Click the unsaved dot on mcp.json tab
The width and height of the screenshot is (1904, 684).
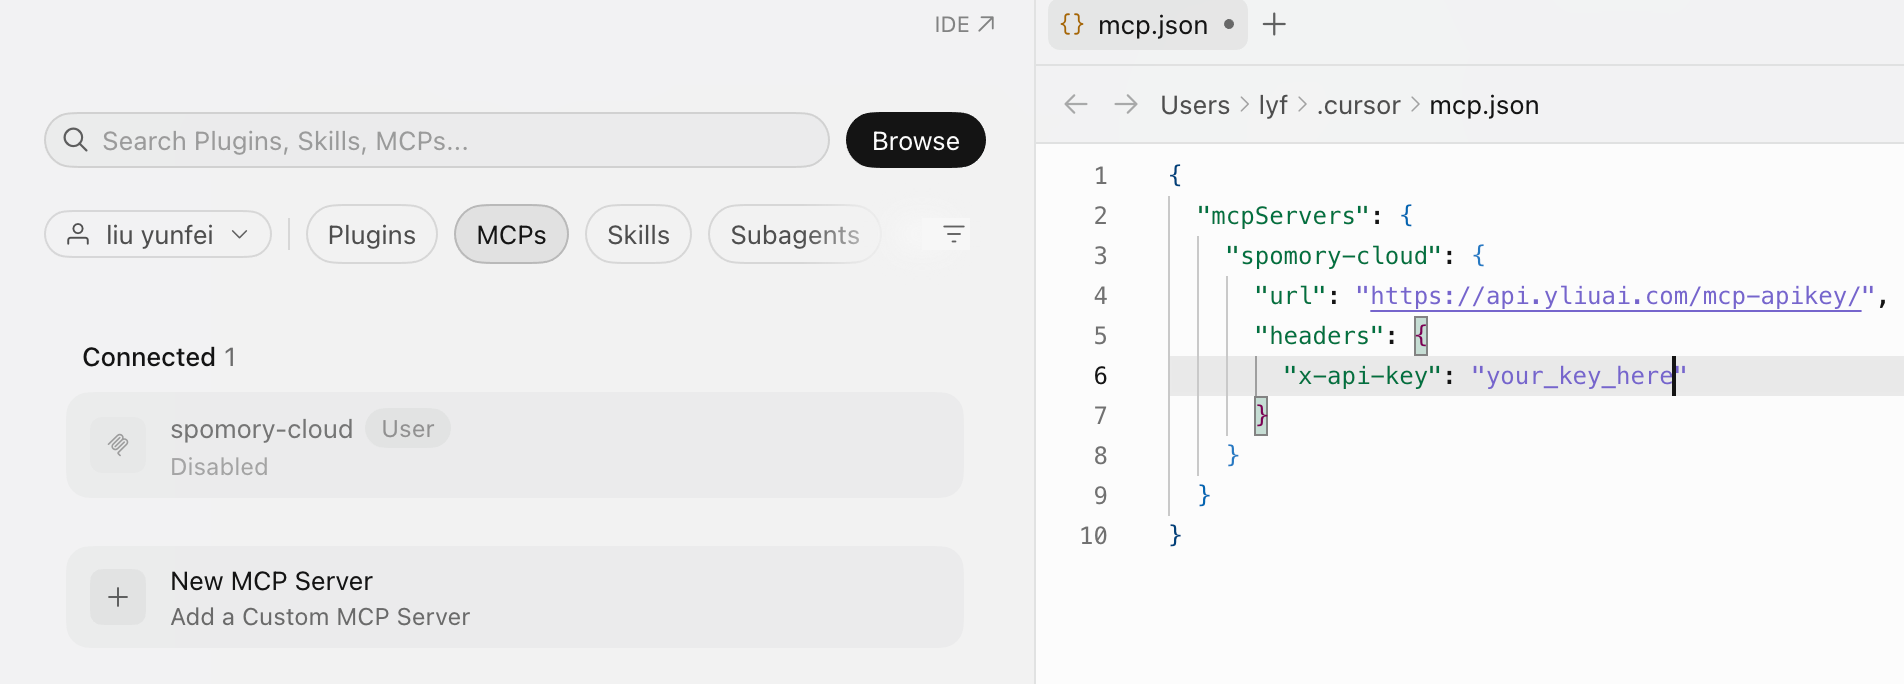(1229, 24)
